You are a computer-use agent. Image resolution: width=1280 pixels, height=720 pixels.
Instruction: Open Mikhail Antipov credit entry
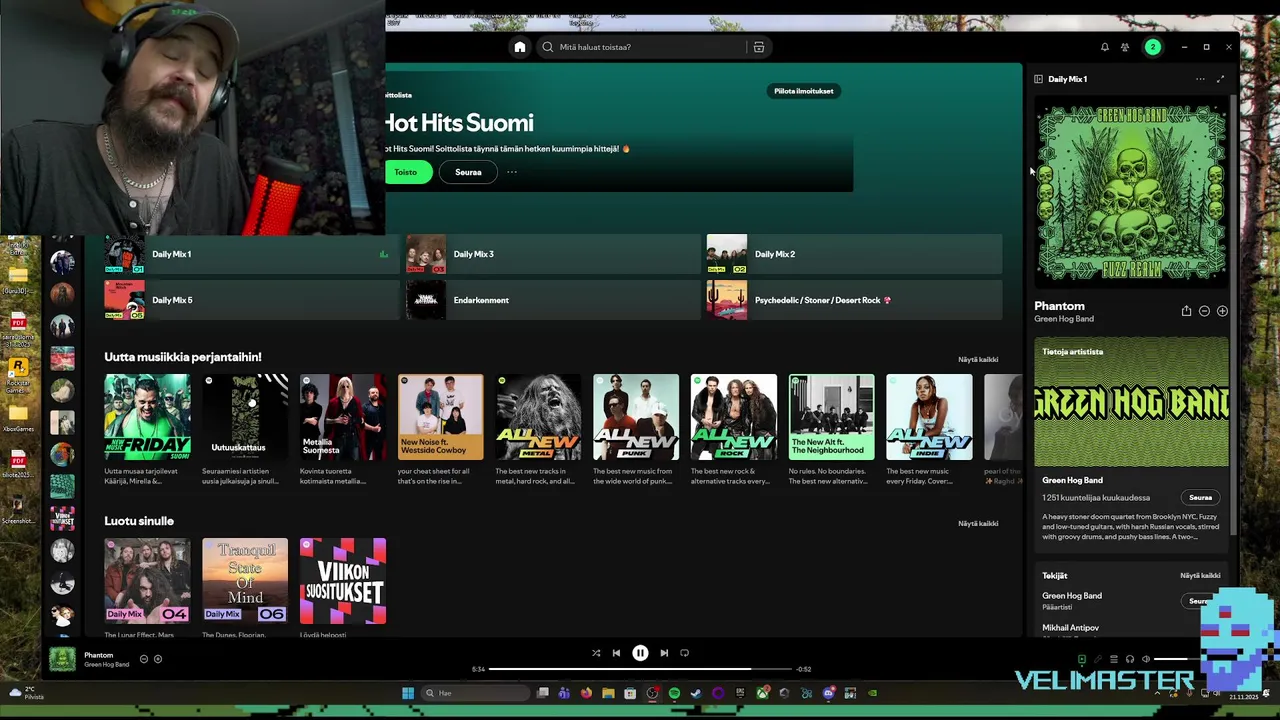(x=1071, y=628)
